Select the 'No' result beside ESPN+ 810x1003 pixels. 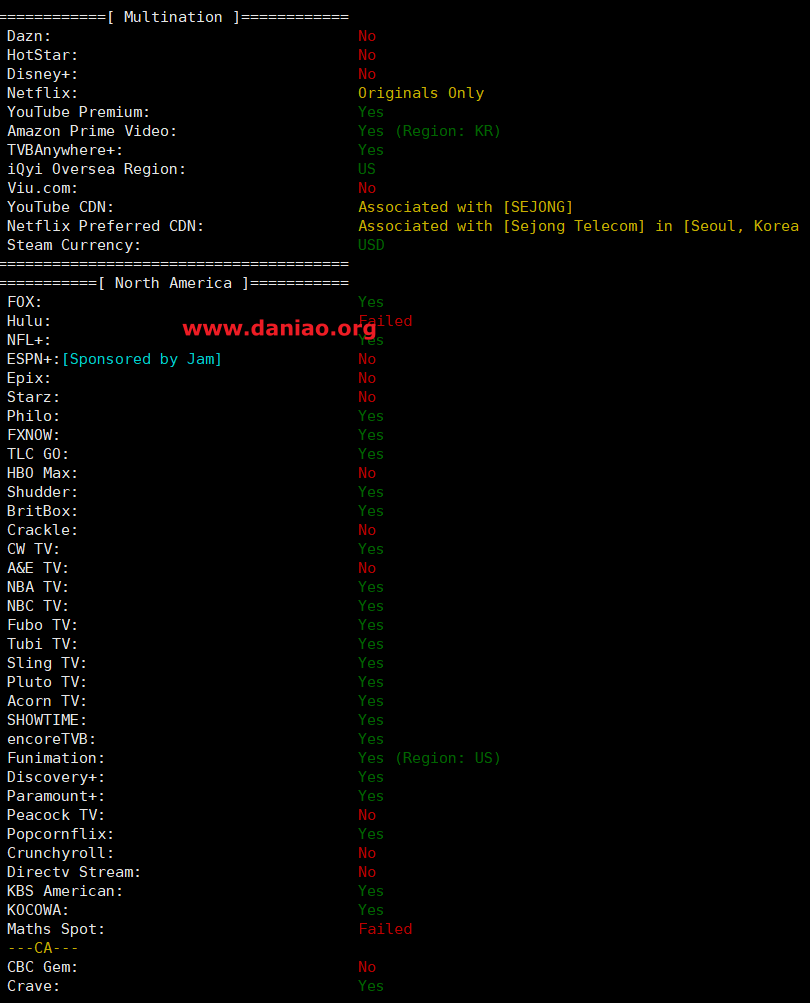367,359
